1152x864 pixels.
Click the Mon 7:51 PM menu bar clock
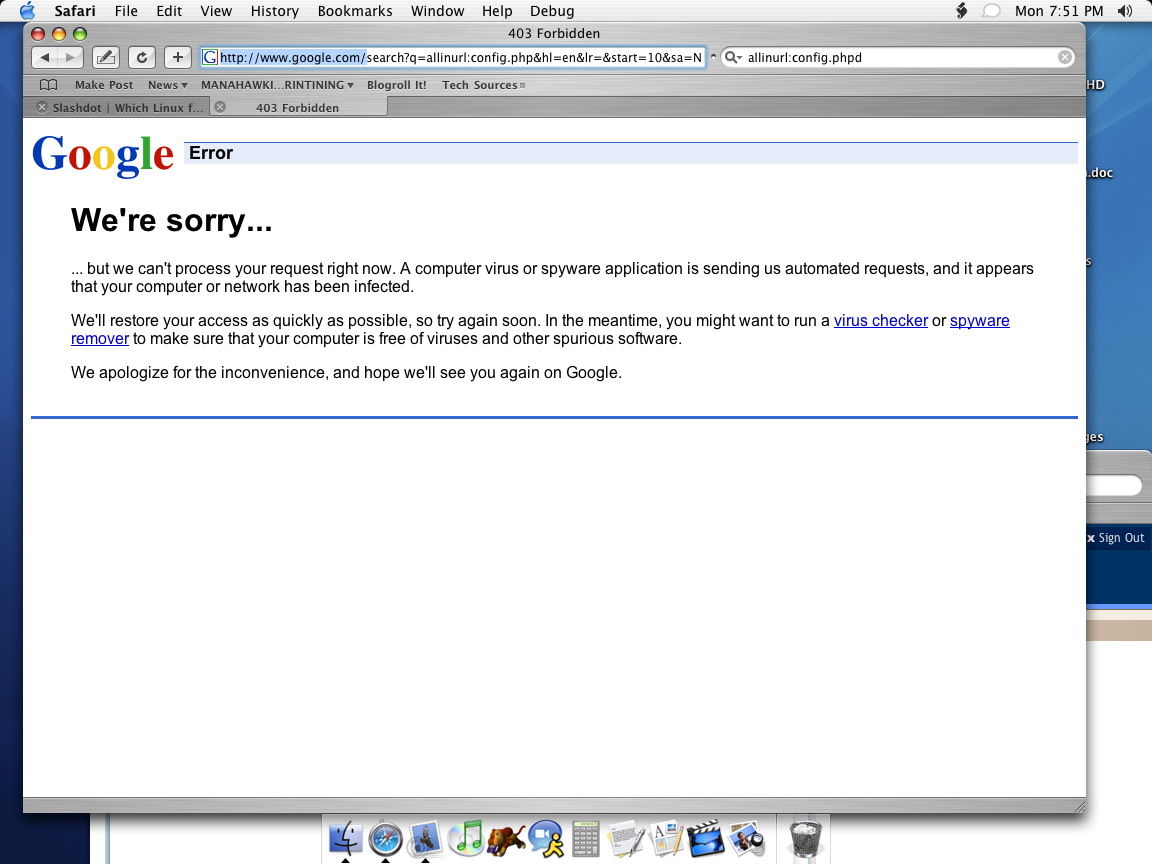tap(1059, 10)
